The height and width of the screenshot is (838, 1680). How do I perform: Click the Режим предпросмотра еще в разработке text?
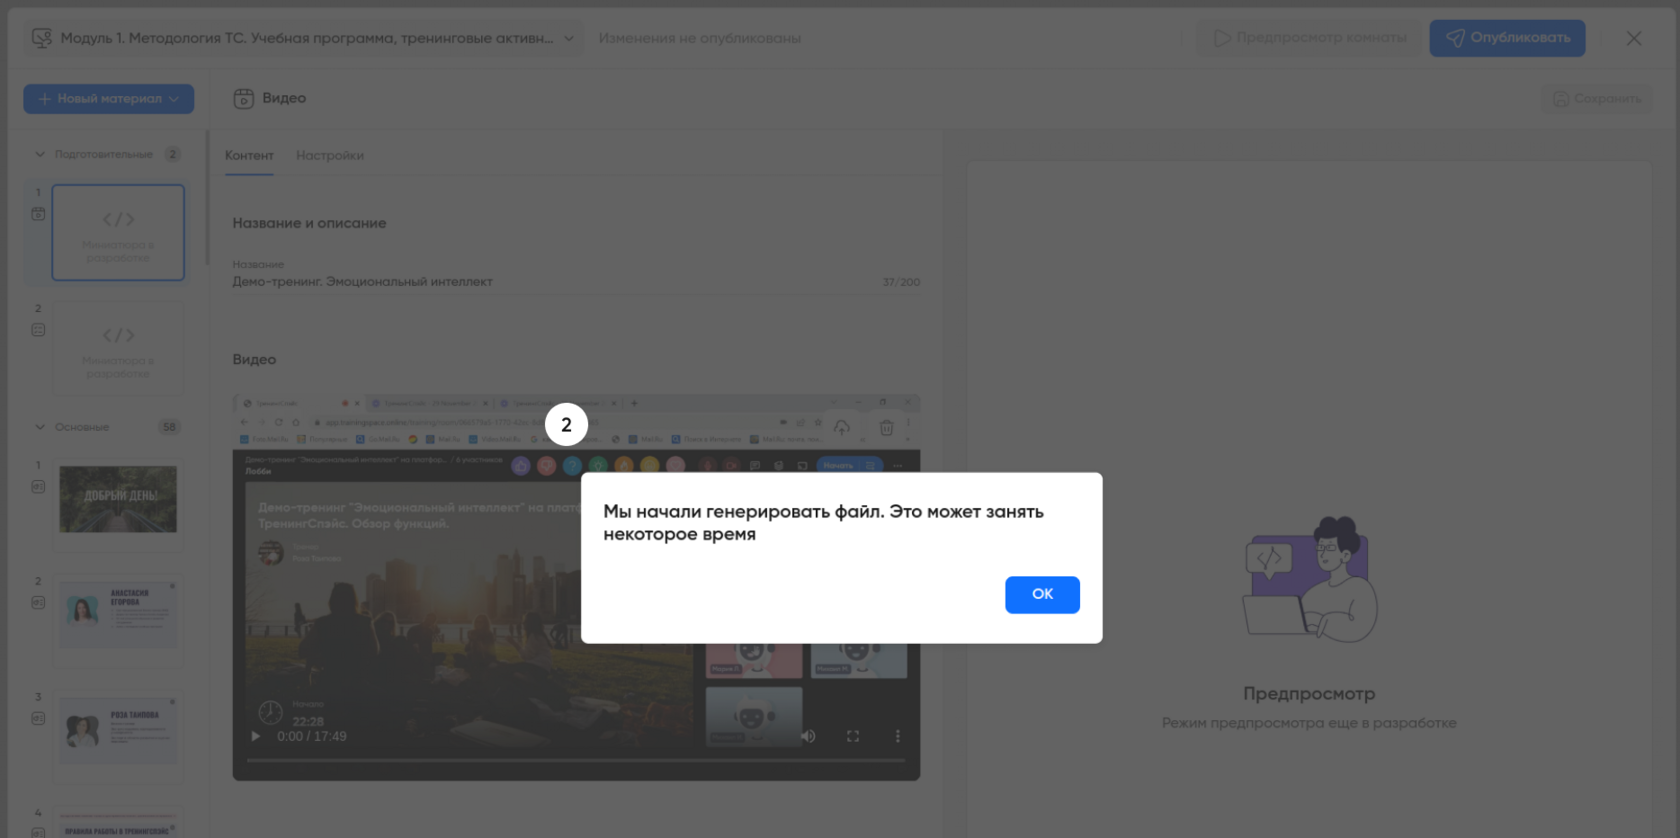click(x=1309, y=723)
